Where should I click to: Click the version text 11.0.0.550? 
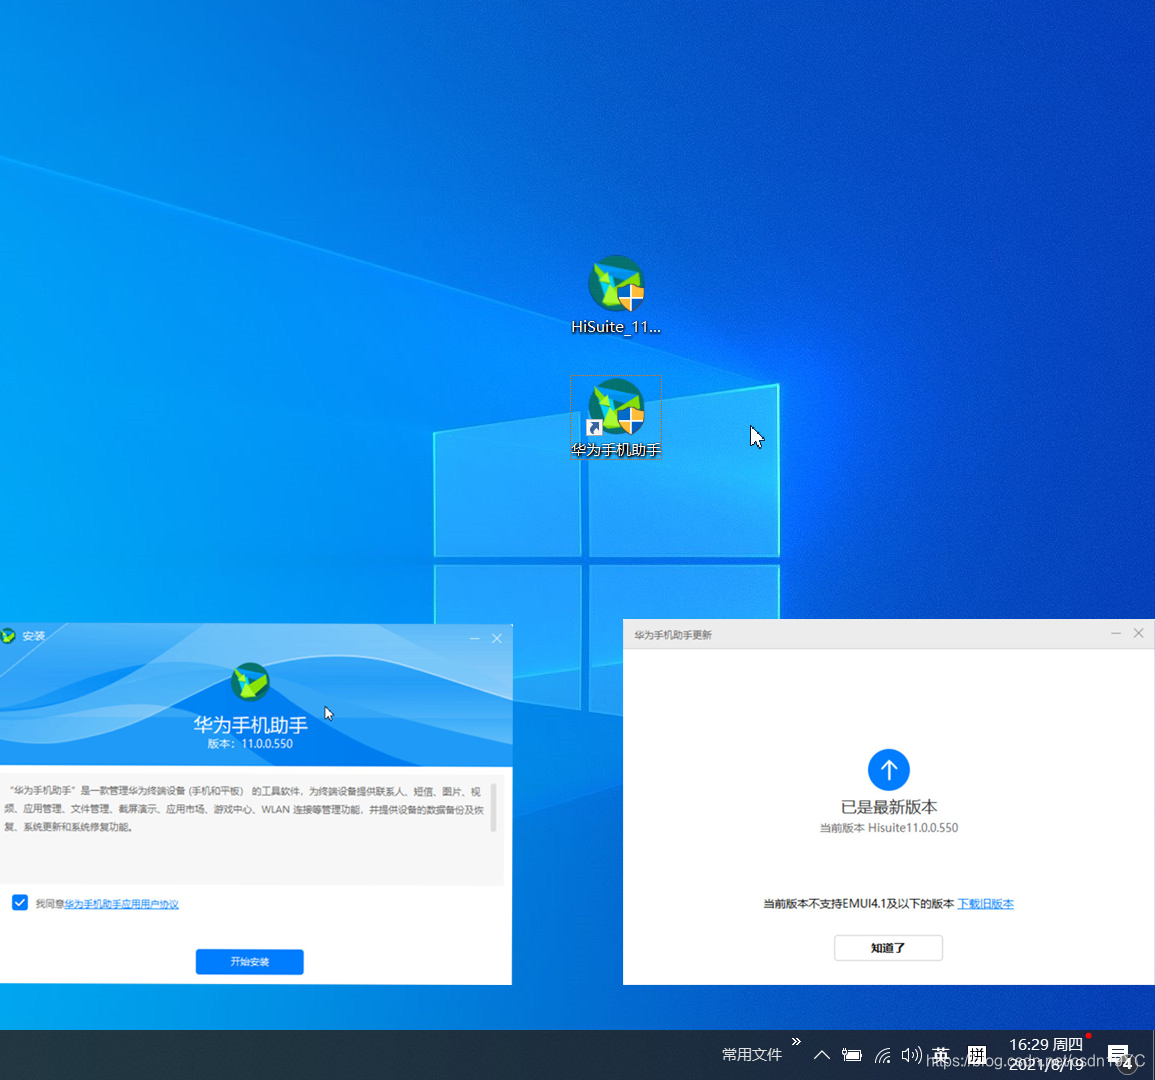(250, 744)
